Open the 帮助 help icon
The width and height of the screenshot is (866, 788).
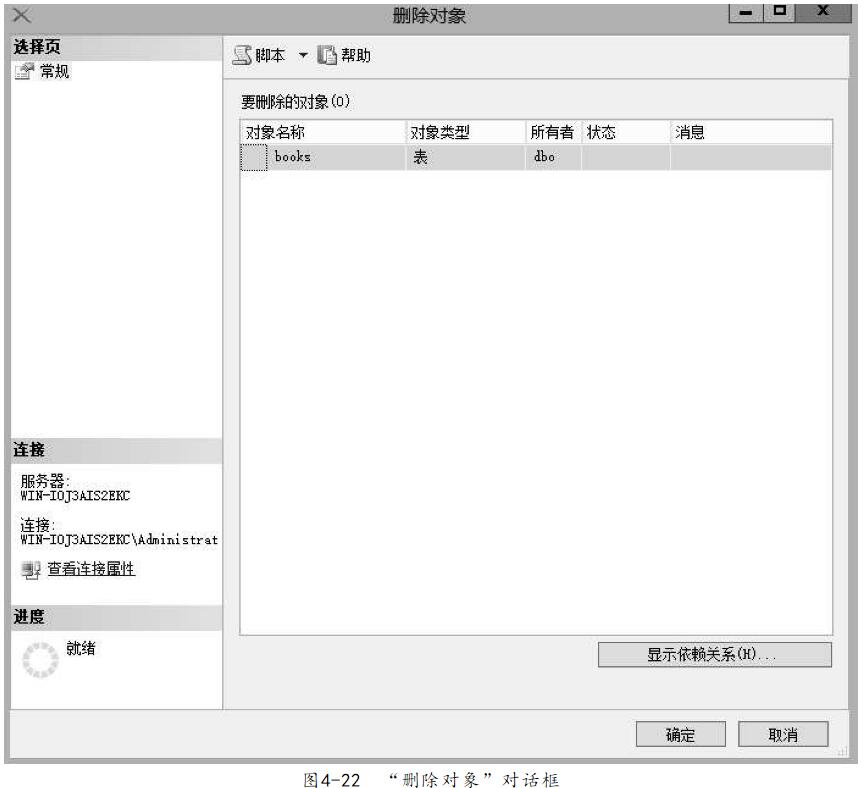pos(326,55)
